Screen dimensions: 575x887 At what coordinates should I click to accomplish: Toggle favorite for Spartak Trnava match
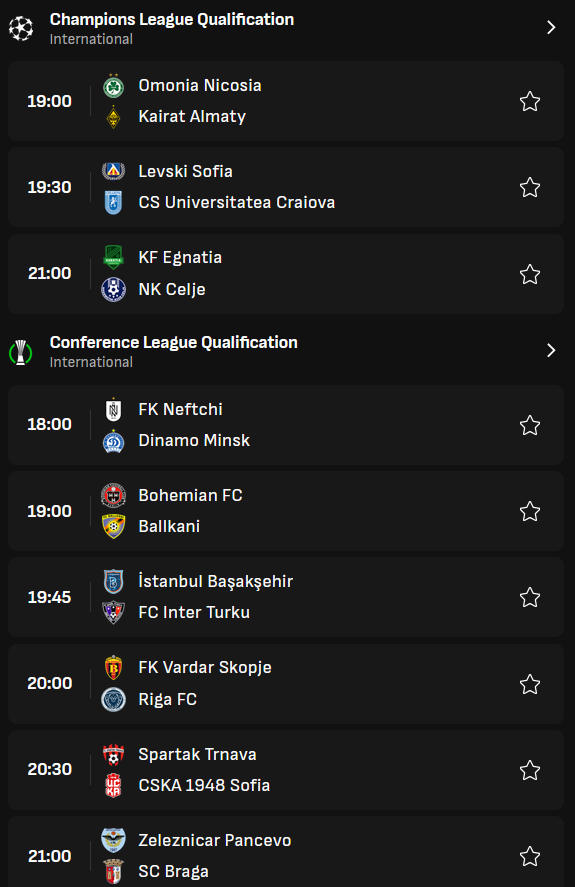tap(530, 770)
